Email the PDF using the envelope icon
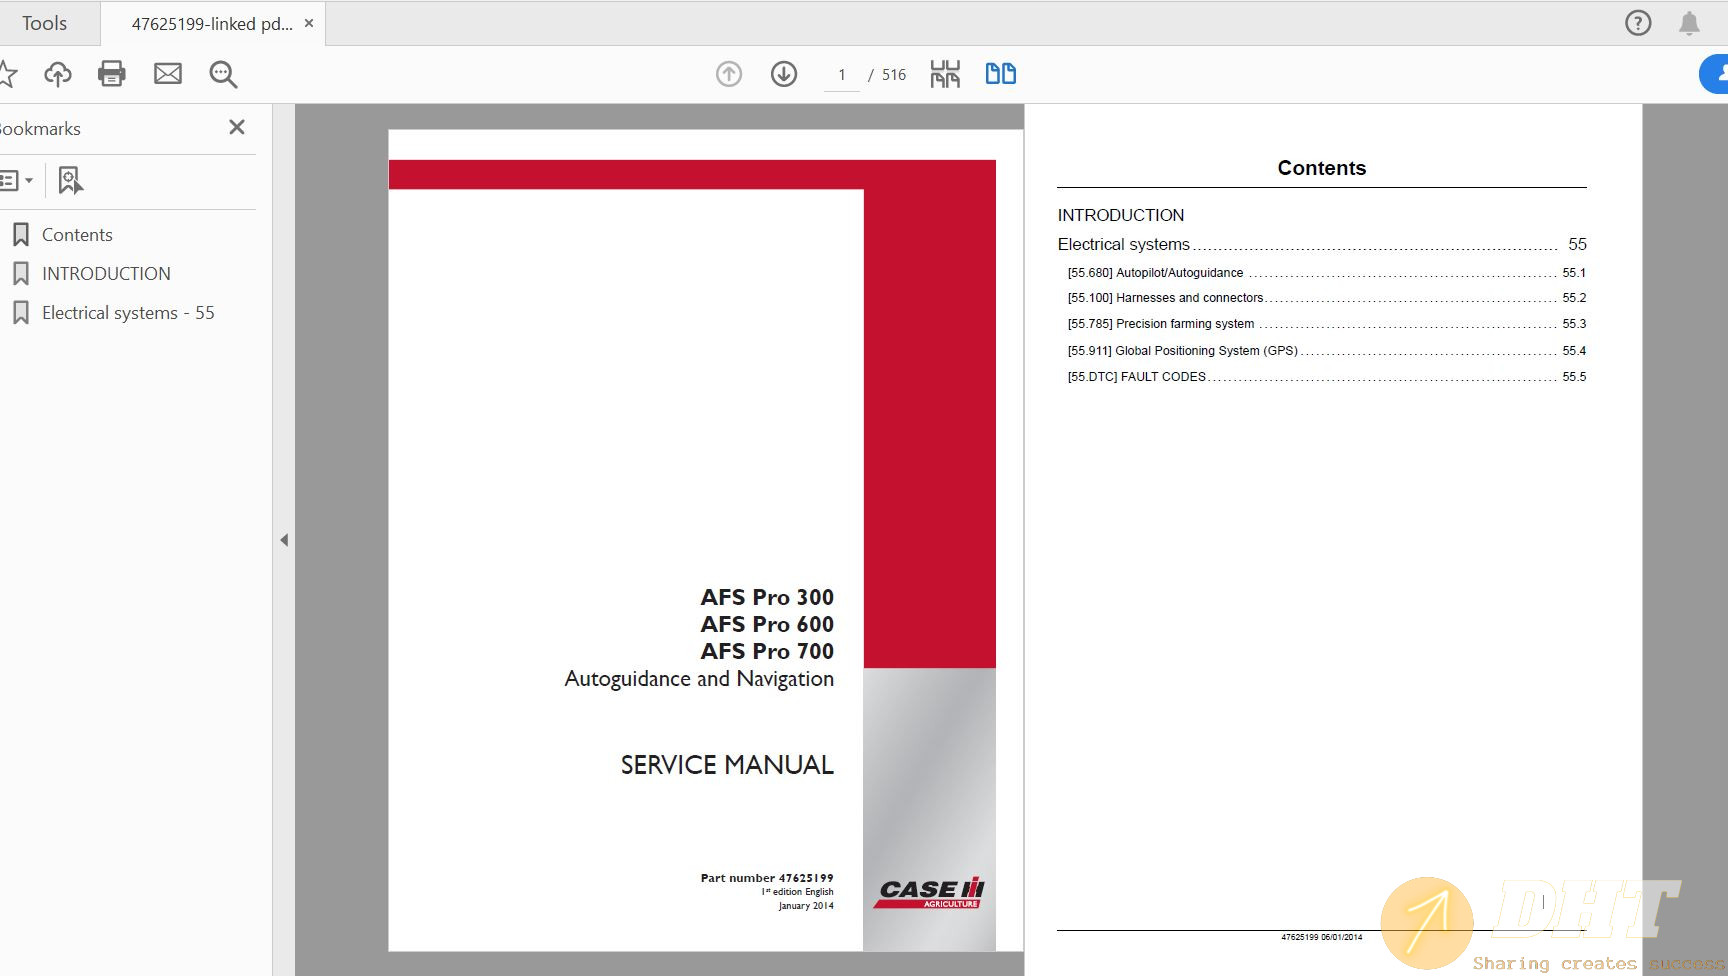This screenshot has width=1728, height=976. click(168, 74)
